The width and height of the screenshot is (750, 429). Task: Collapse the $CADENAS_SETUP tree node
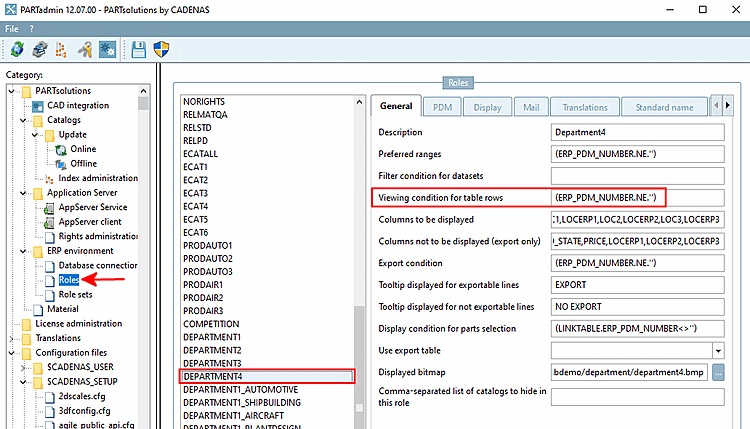click(x=23, y=382)
